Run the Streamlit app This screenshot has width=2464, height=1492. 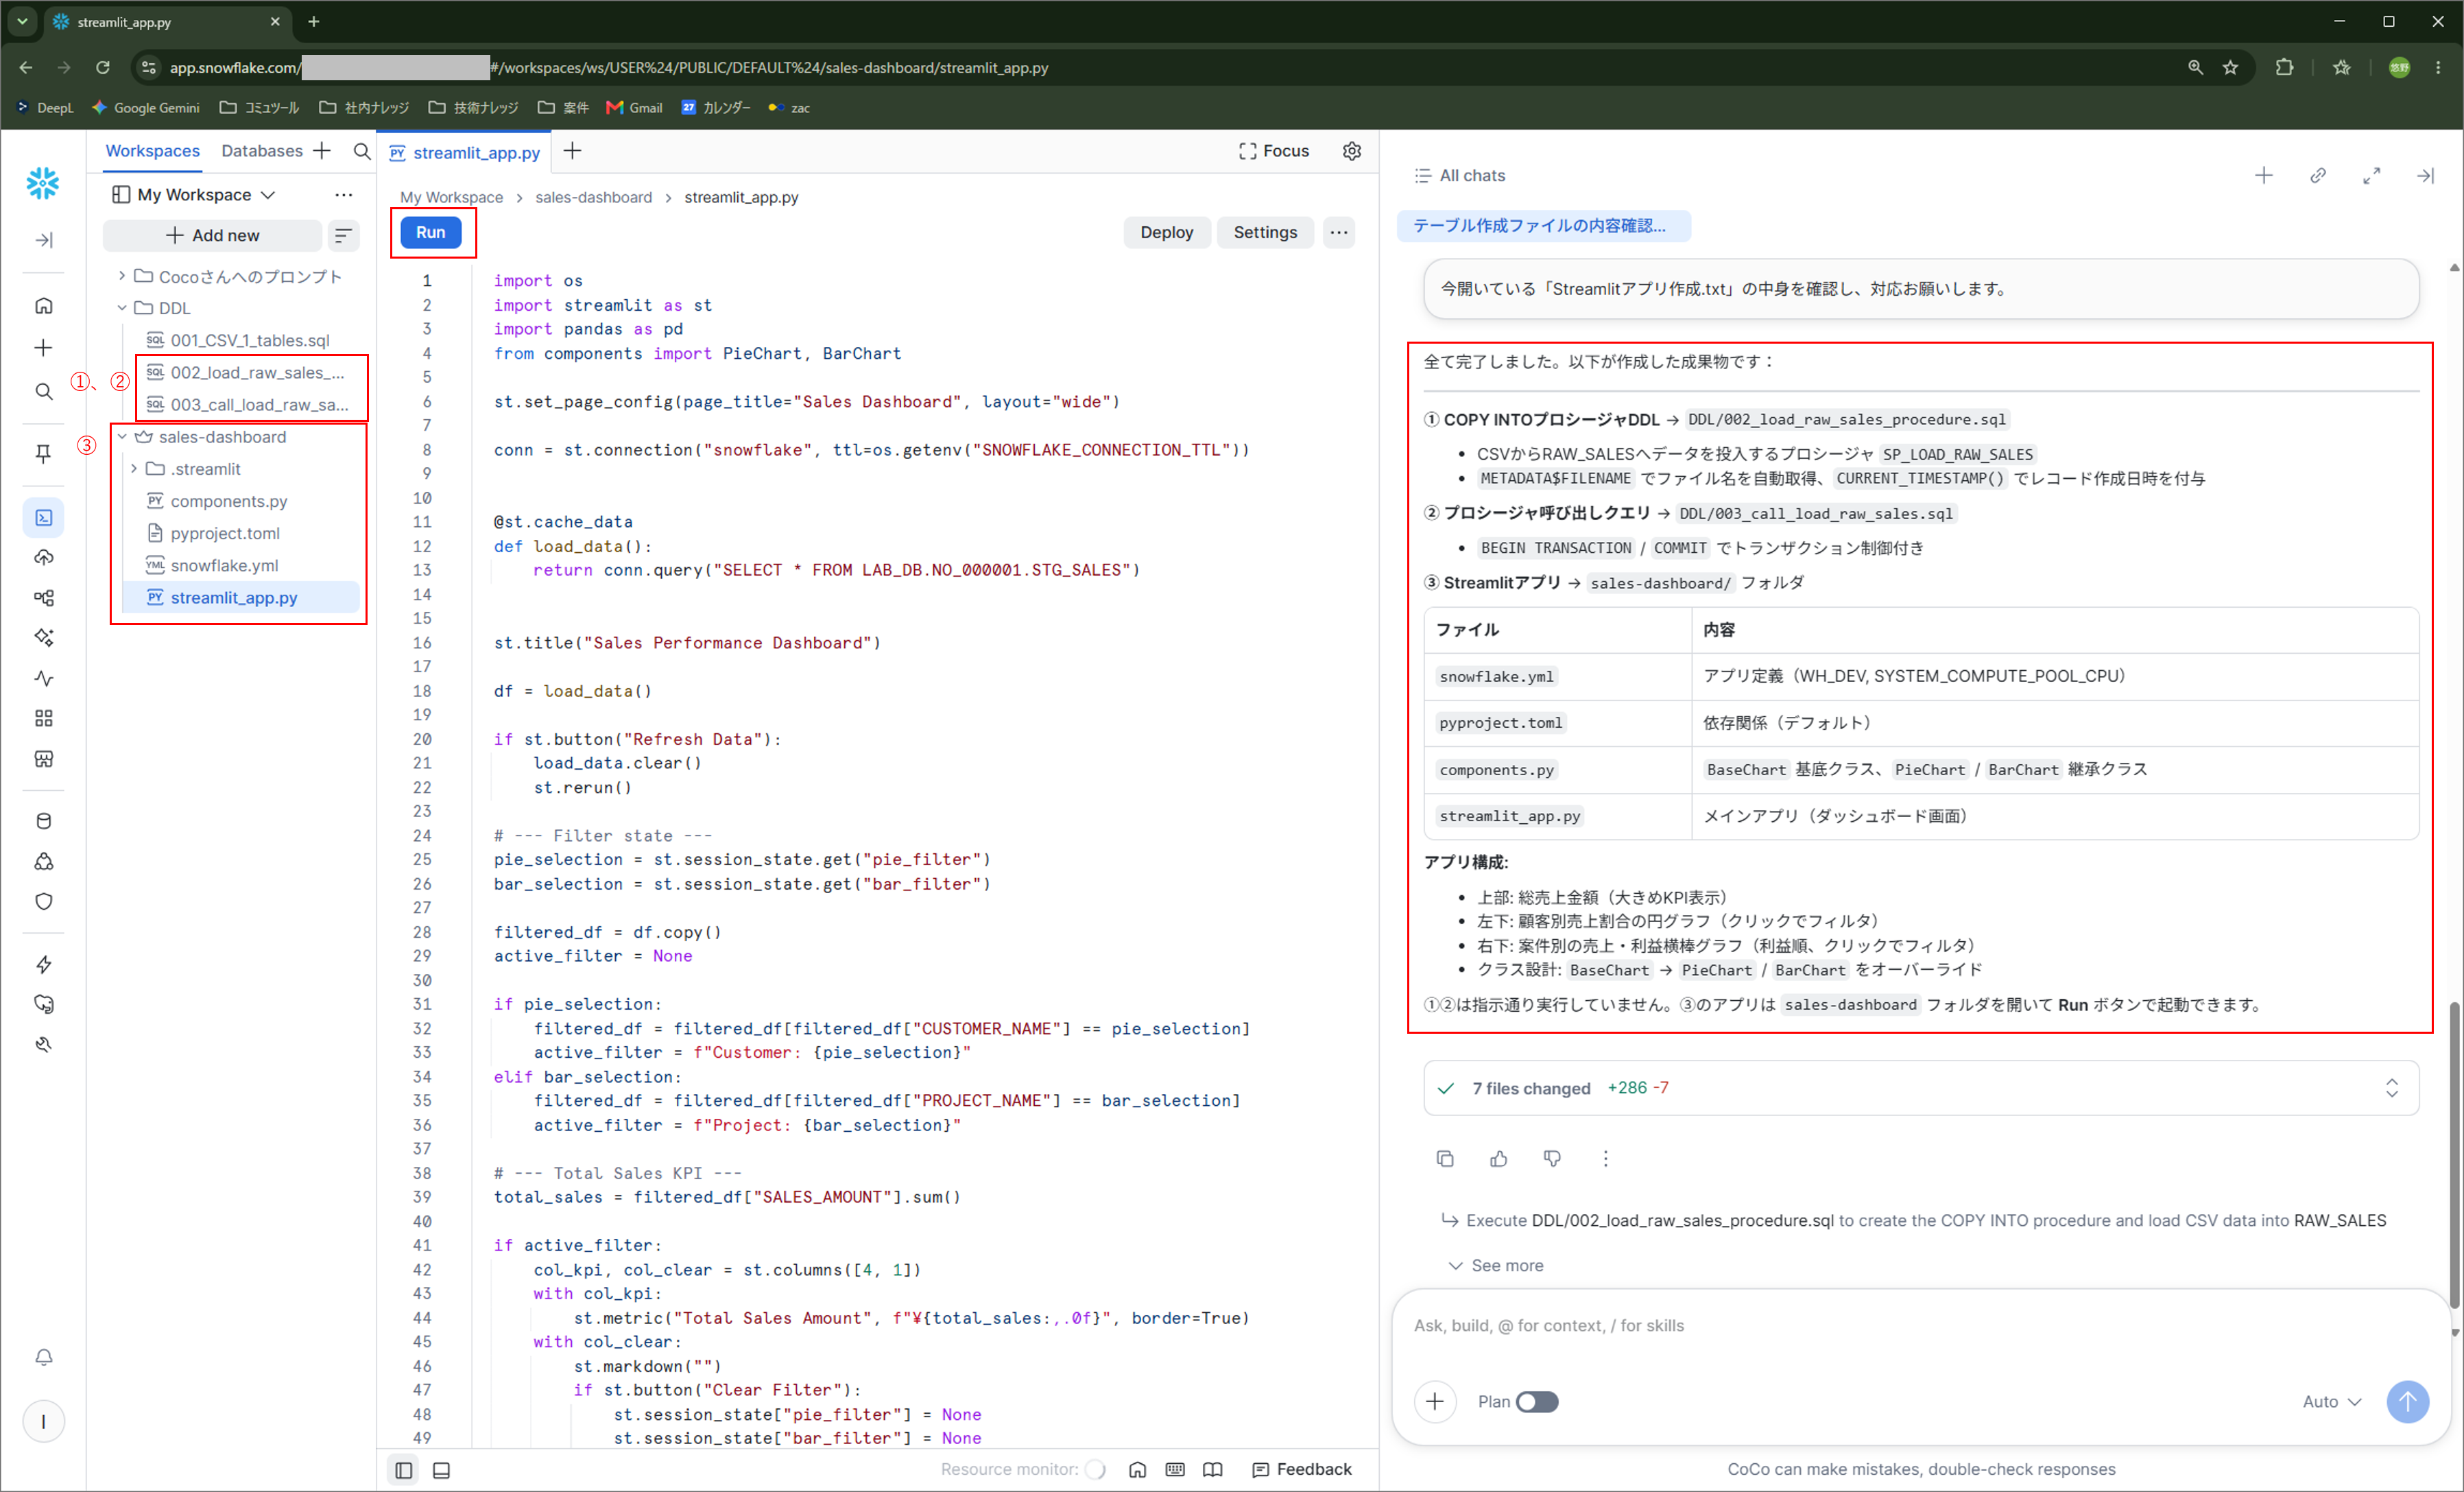click(x=431, y=232)
